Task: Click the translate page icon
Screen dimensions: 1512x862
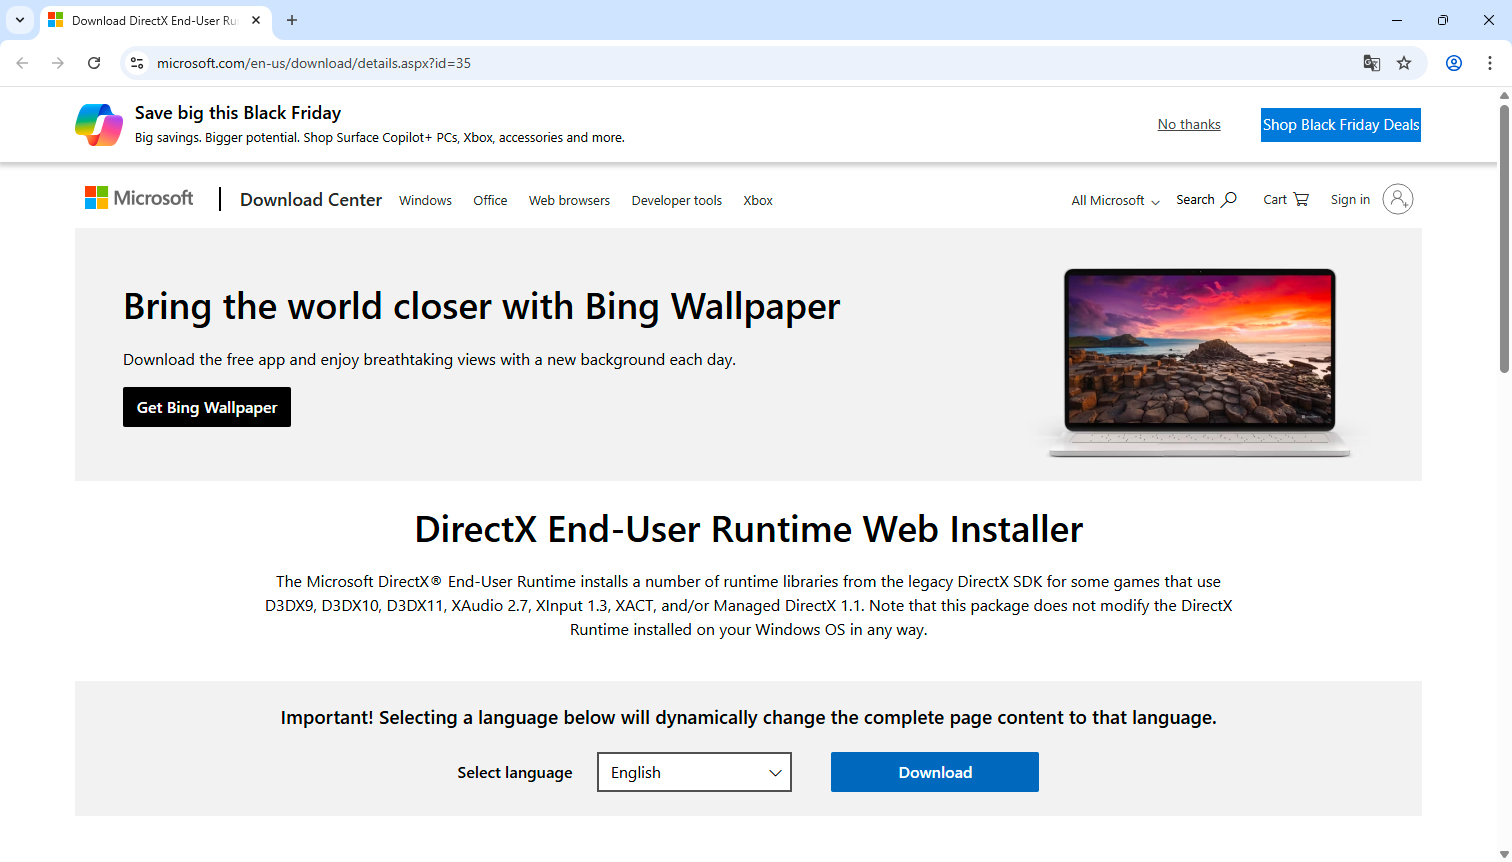Action: [1372, 63]
